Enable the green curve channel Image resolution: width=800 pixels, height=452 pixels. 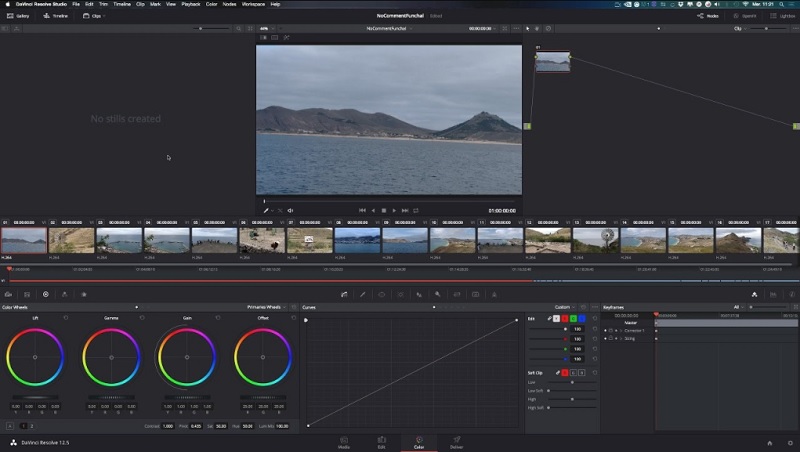(x=573, y=318)
